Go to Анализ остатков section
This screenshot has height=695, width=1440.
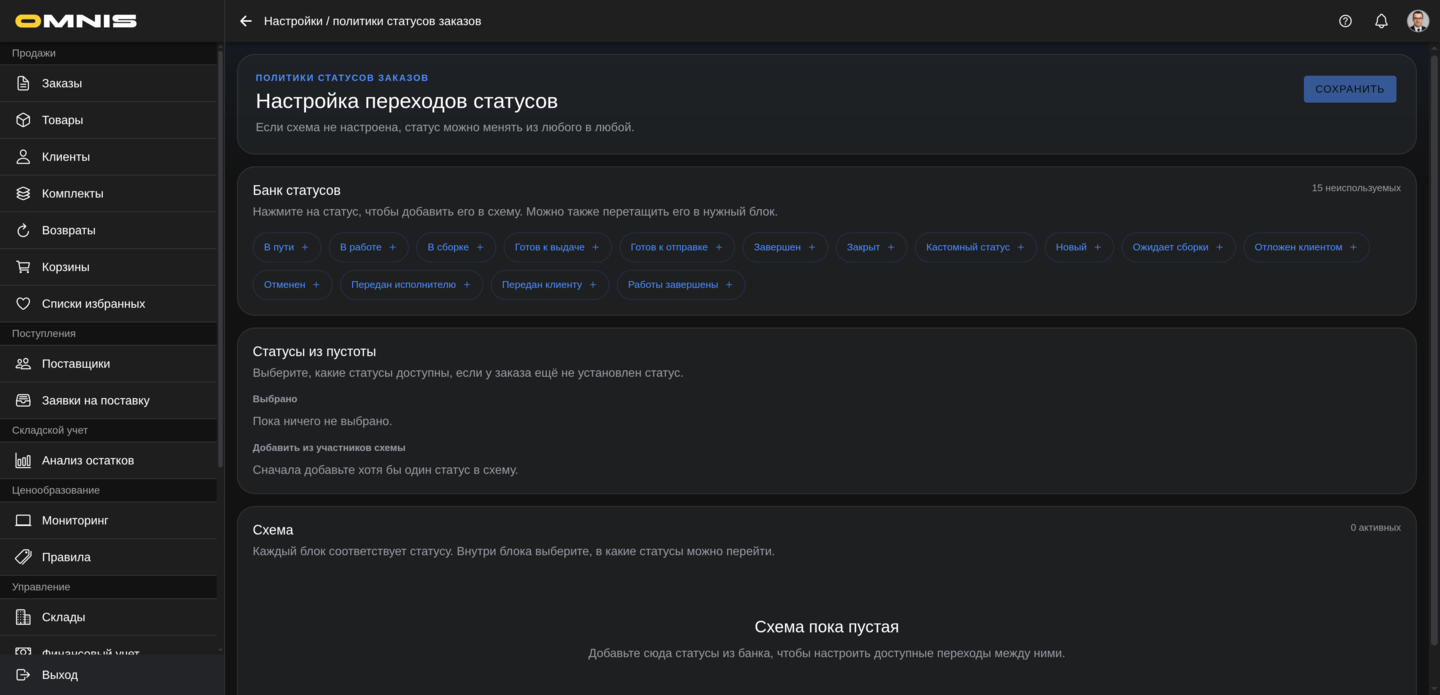[x=88, y=460]
